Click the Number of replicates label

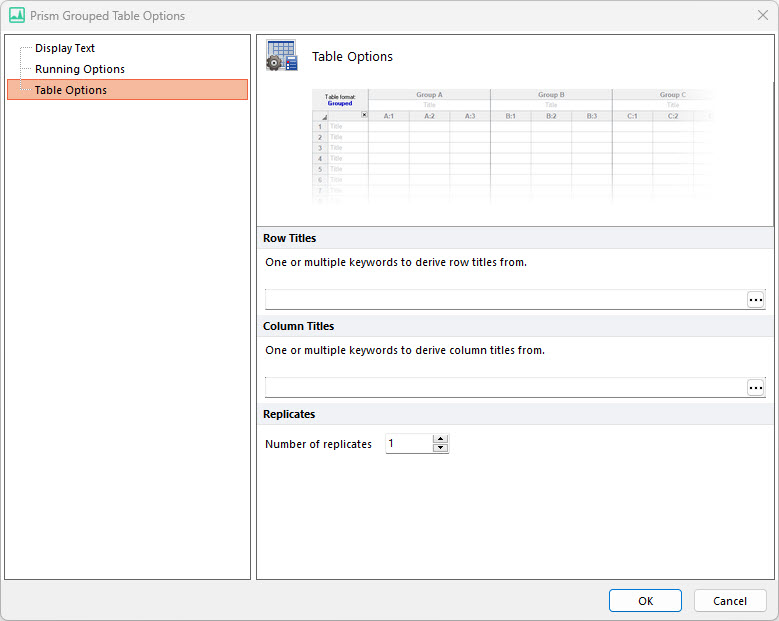(x=318, y=444)
